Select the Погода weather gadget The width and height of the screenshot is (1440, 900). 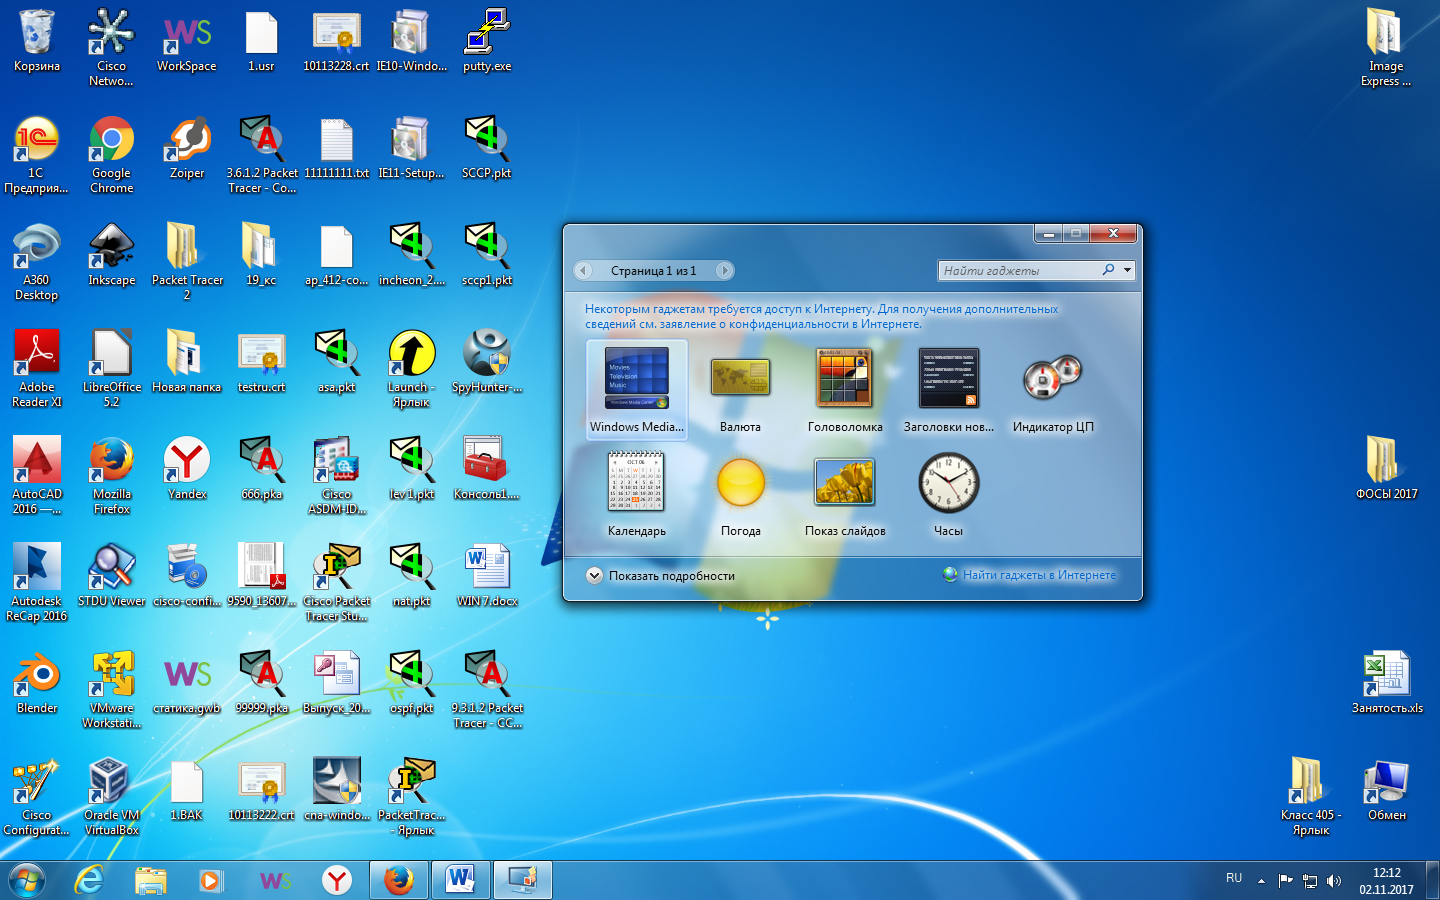pos(741,494)
